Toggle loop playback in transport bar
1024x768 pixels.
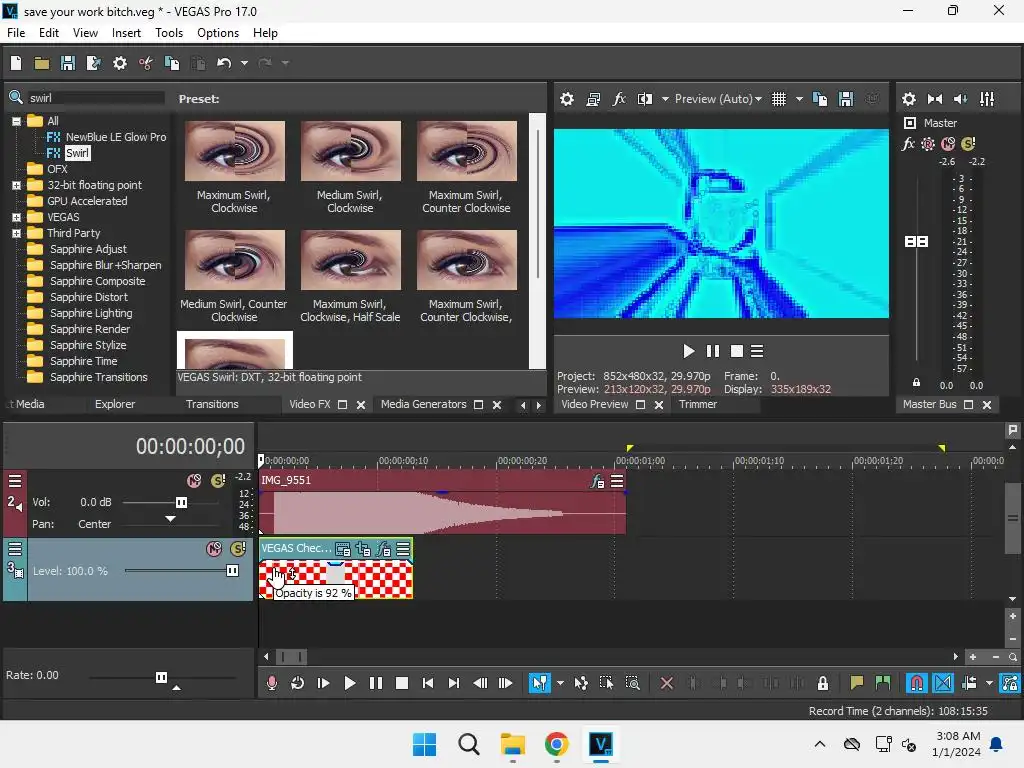tap(297, 683)
